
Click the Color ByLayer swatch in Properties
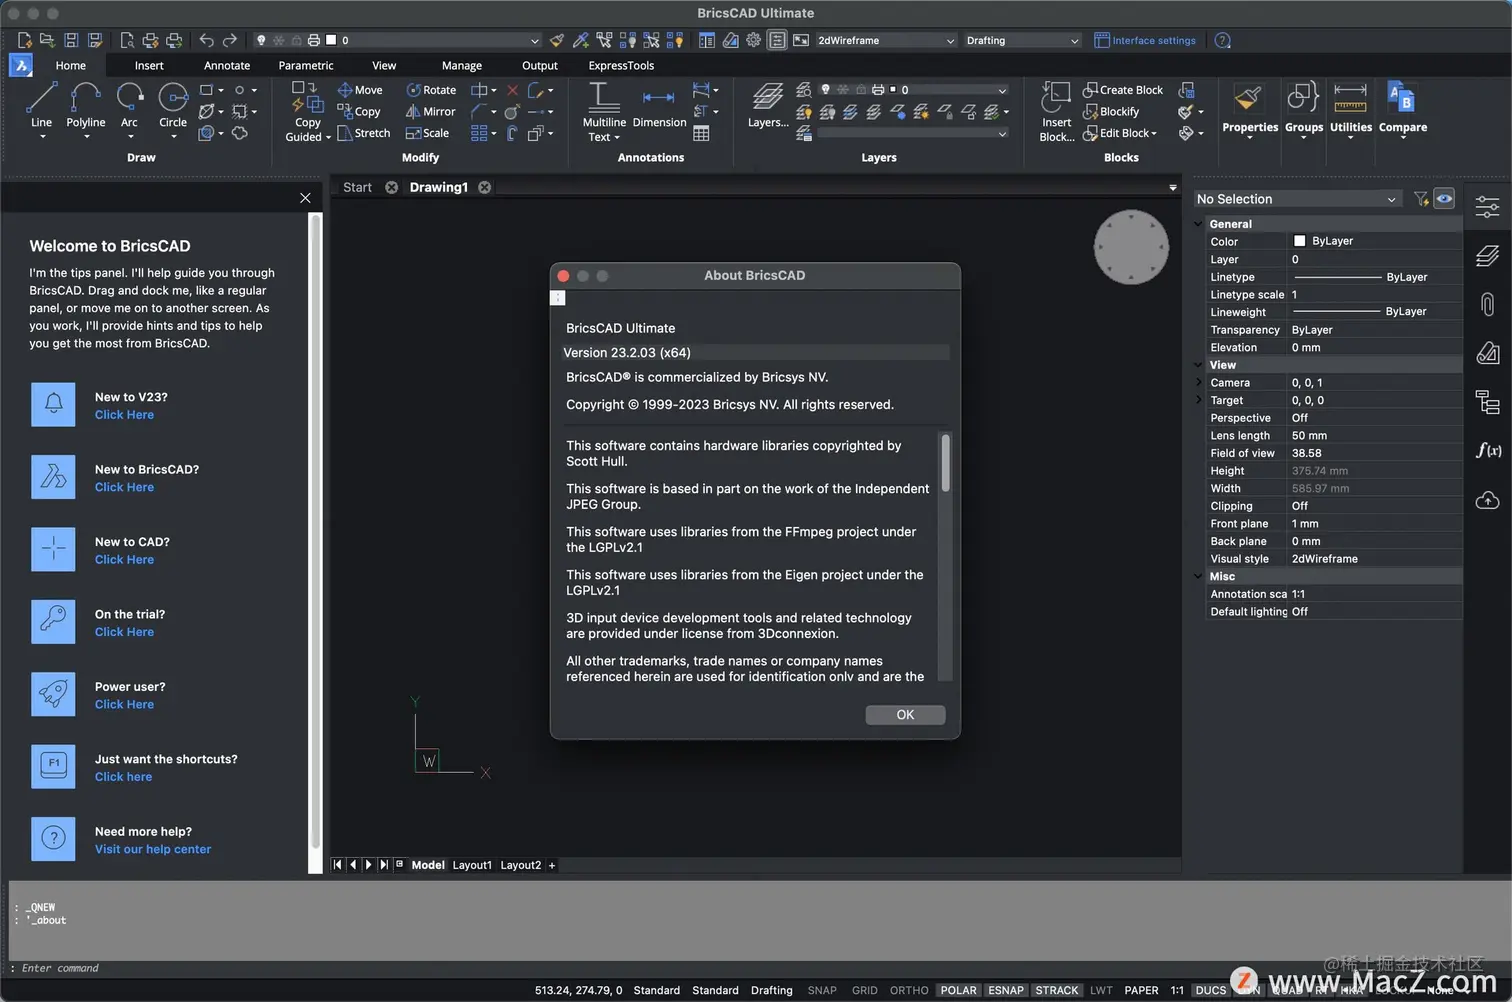pyautogui.click(x=1299, y=241)
